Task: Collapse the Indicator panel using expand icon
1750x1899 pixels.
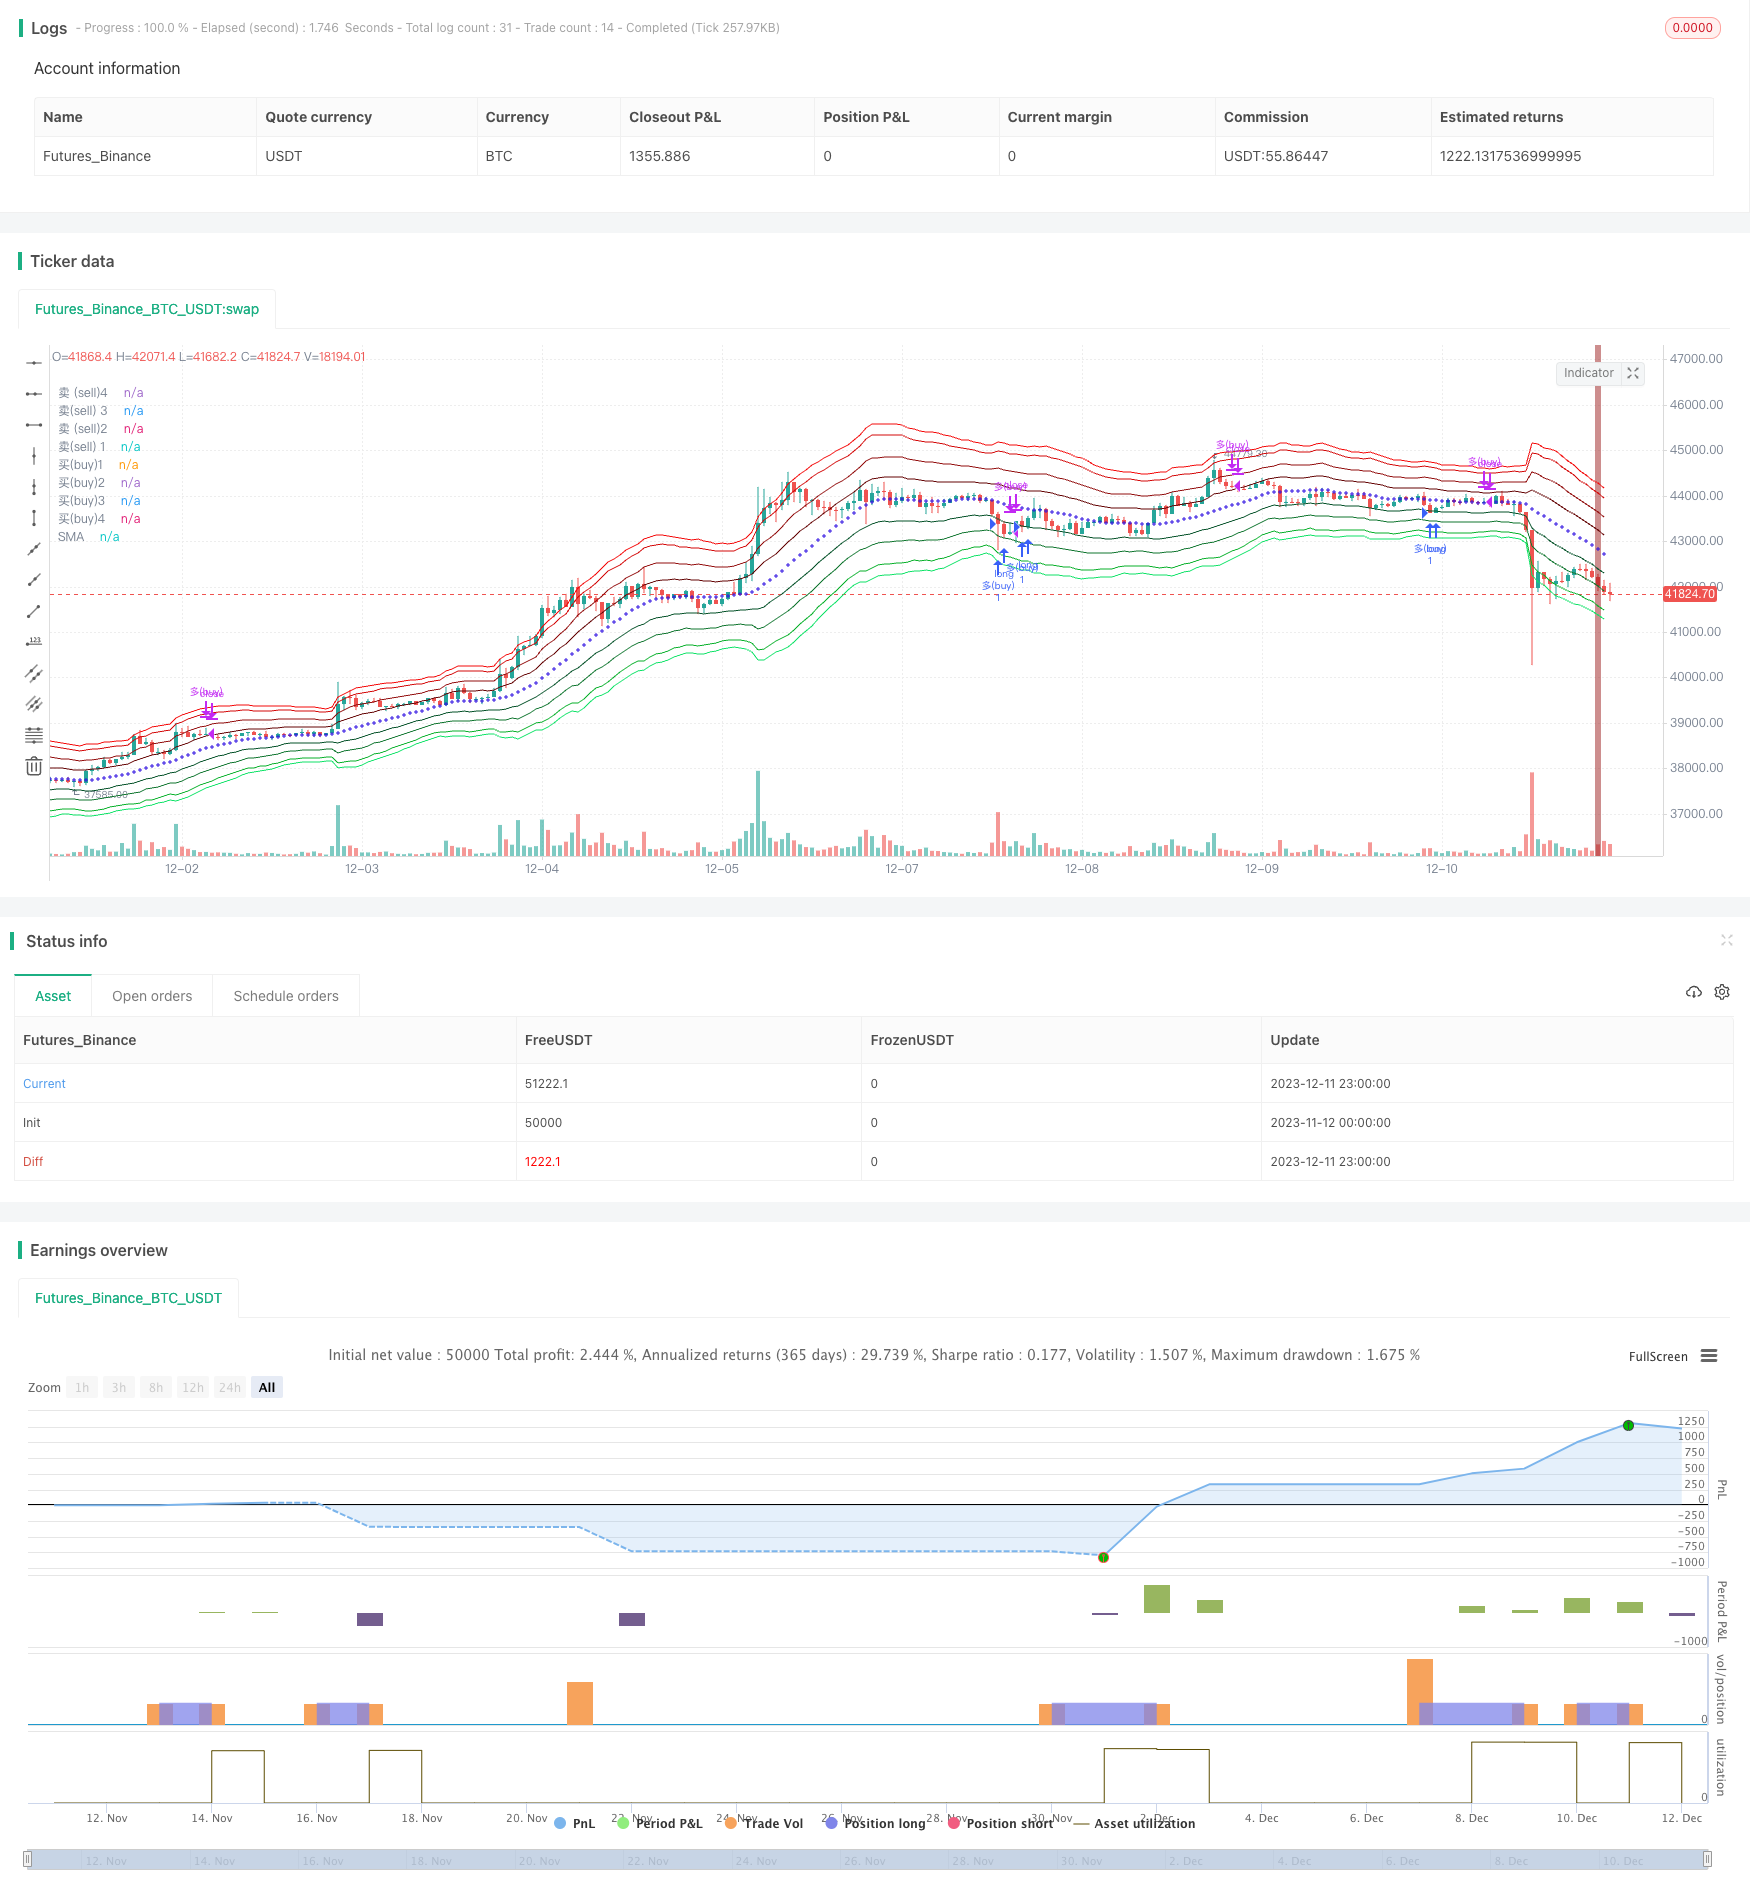Action: pos(1633,373)
